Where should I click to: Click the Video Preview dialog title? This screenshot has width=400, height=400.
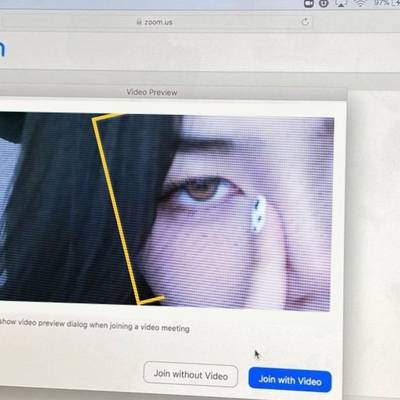152,92
